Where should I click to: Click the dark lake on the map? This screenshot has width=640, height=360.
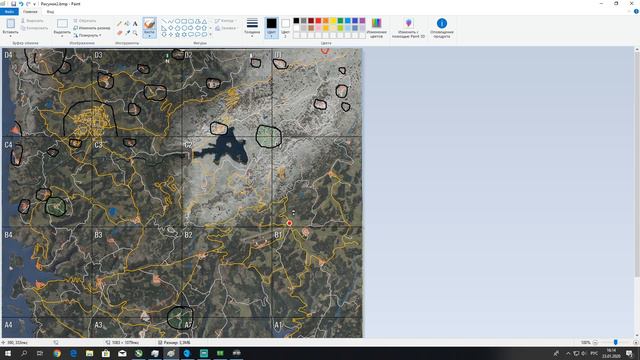point(226,147)
